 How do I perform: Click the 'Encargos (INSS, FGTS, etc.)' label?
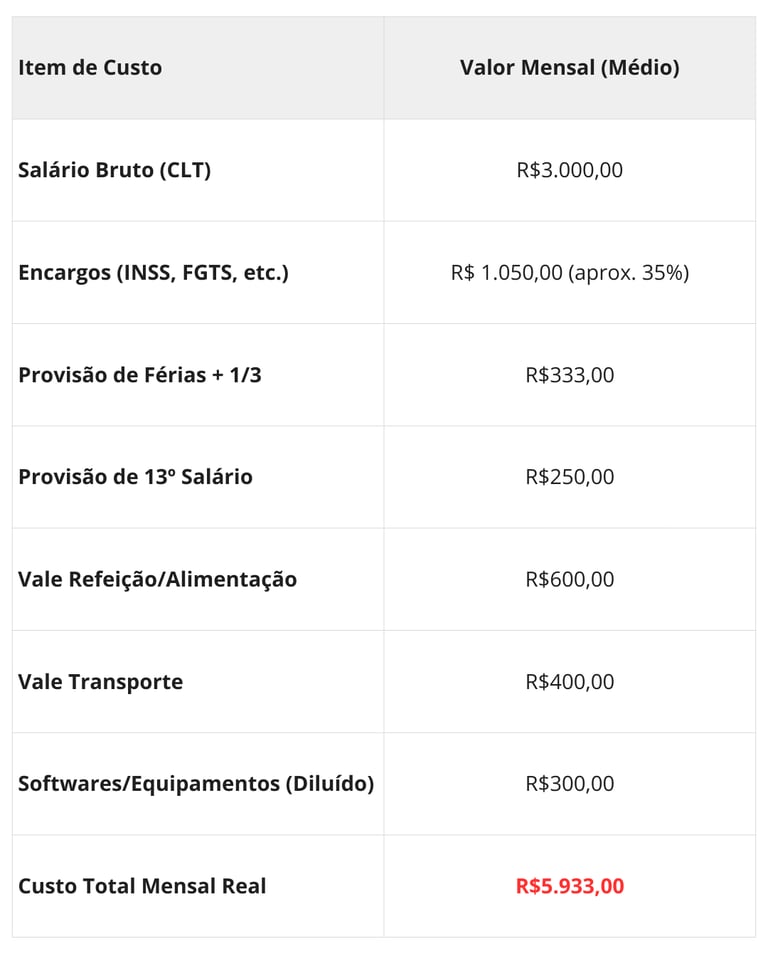153,272
